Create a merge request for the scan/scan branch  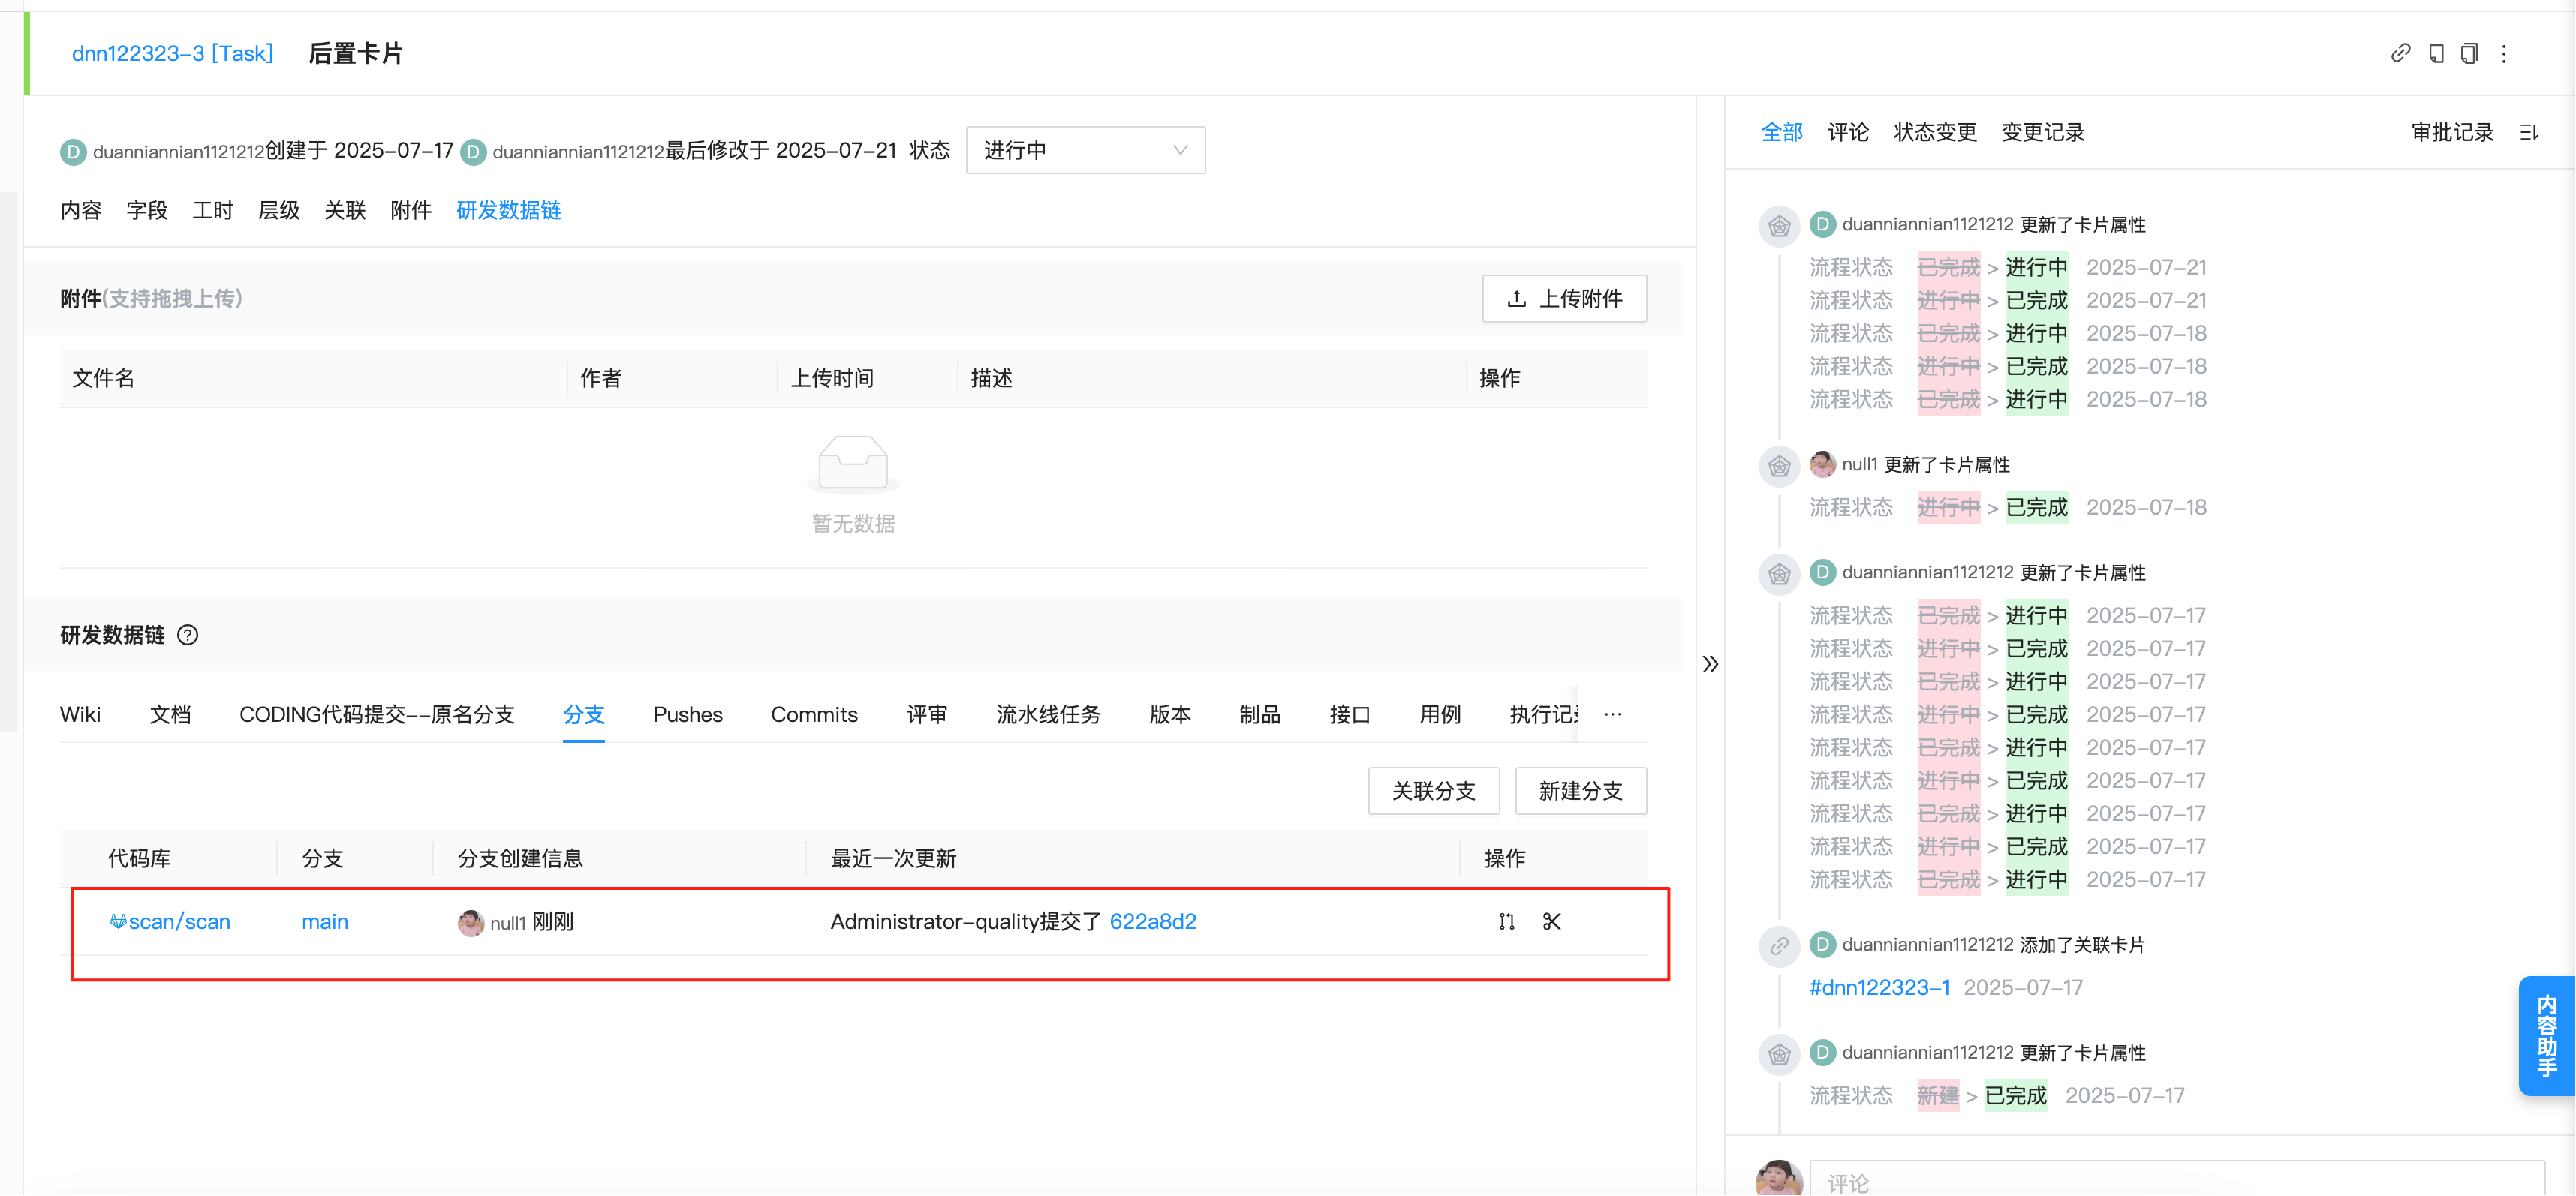pos(1506,922)
